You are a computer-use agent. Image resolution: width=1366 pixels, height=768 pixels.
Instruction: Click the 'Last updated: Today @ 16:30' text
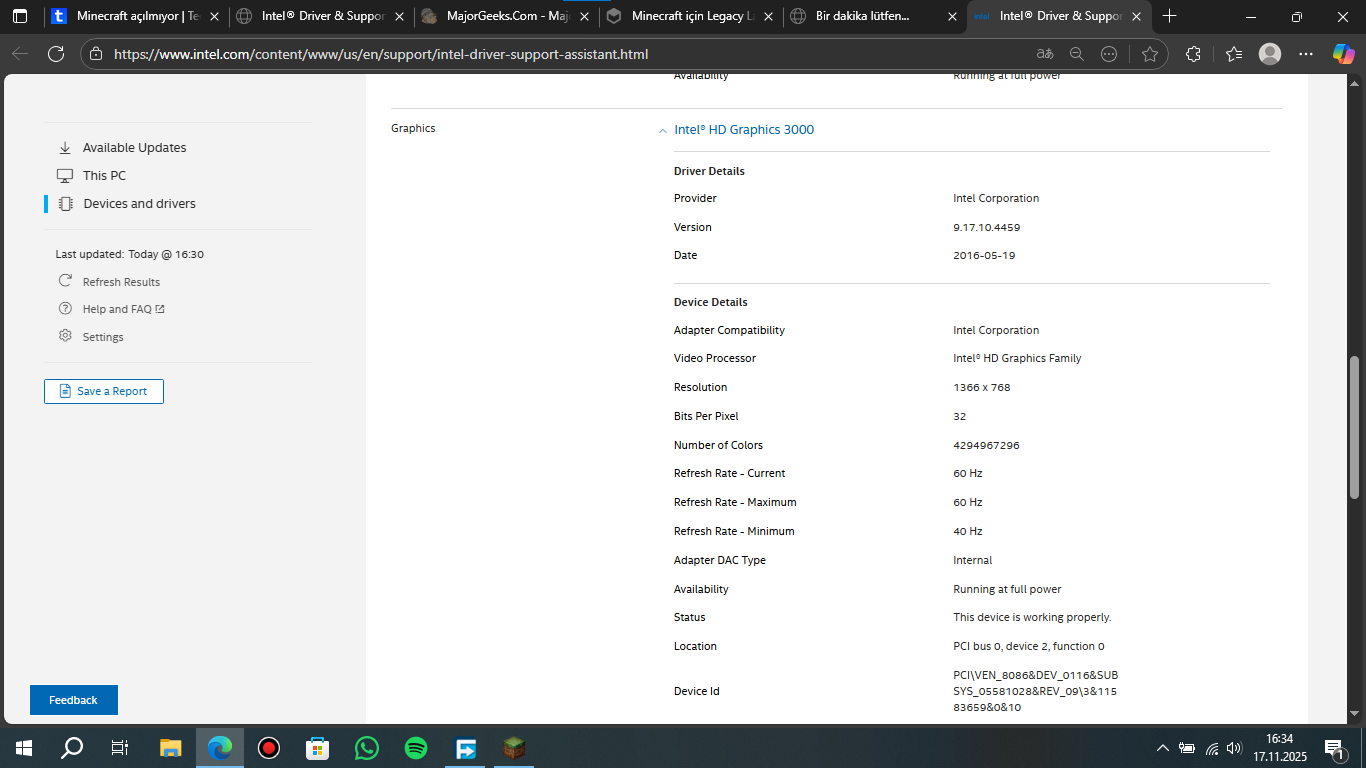[x=130, y=255]
